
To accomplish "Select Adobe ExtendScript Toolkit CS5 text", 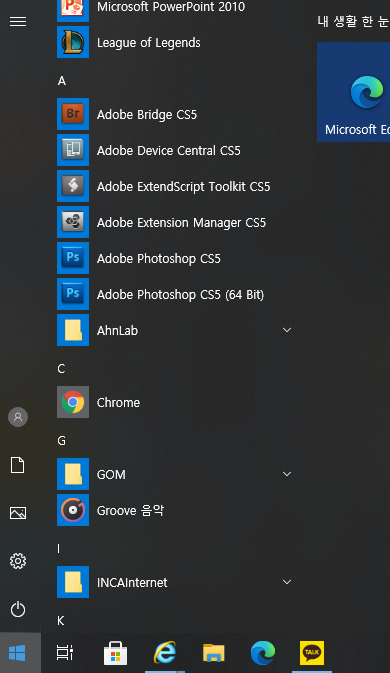I will click(184, 187).
